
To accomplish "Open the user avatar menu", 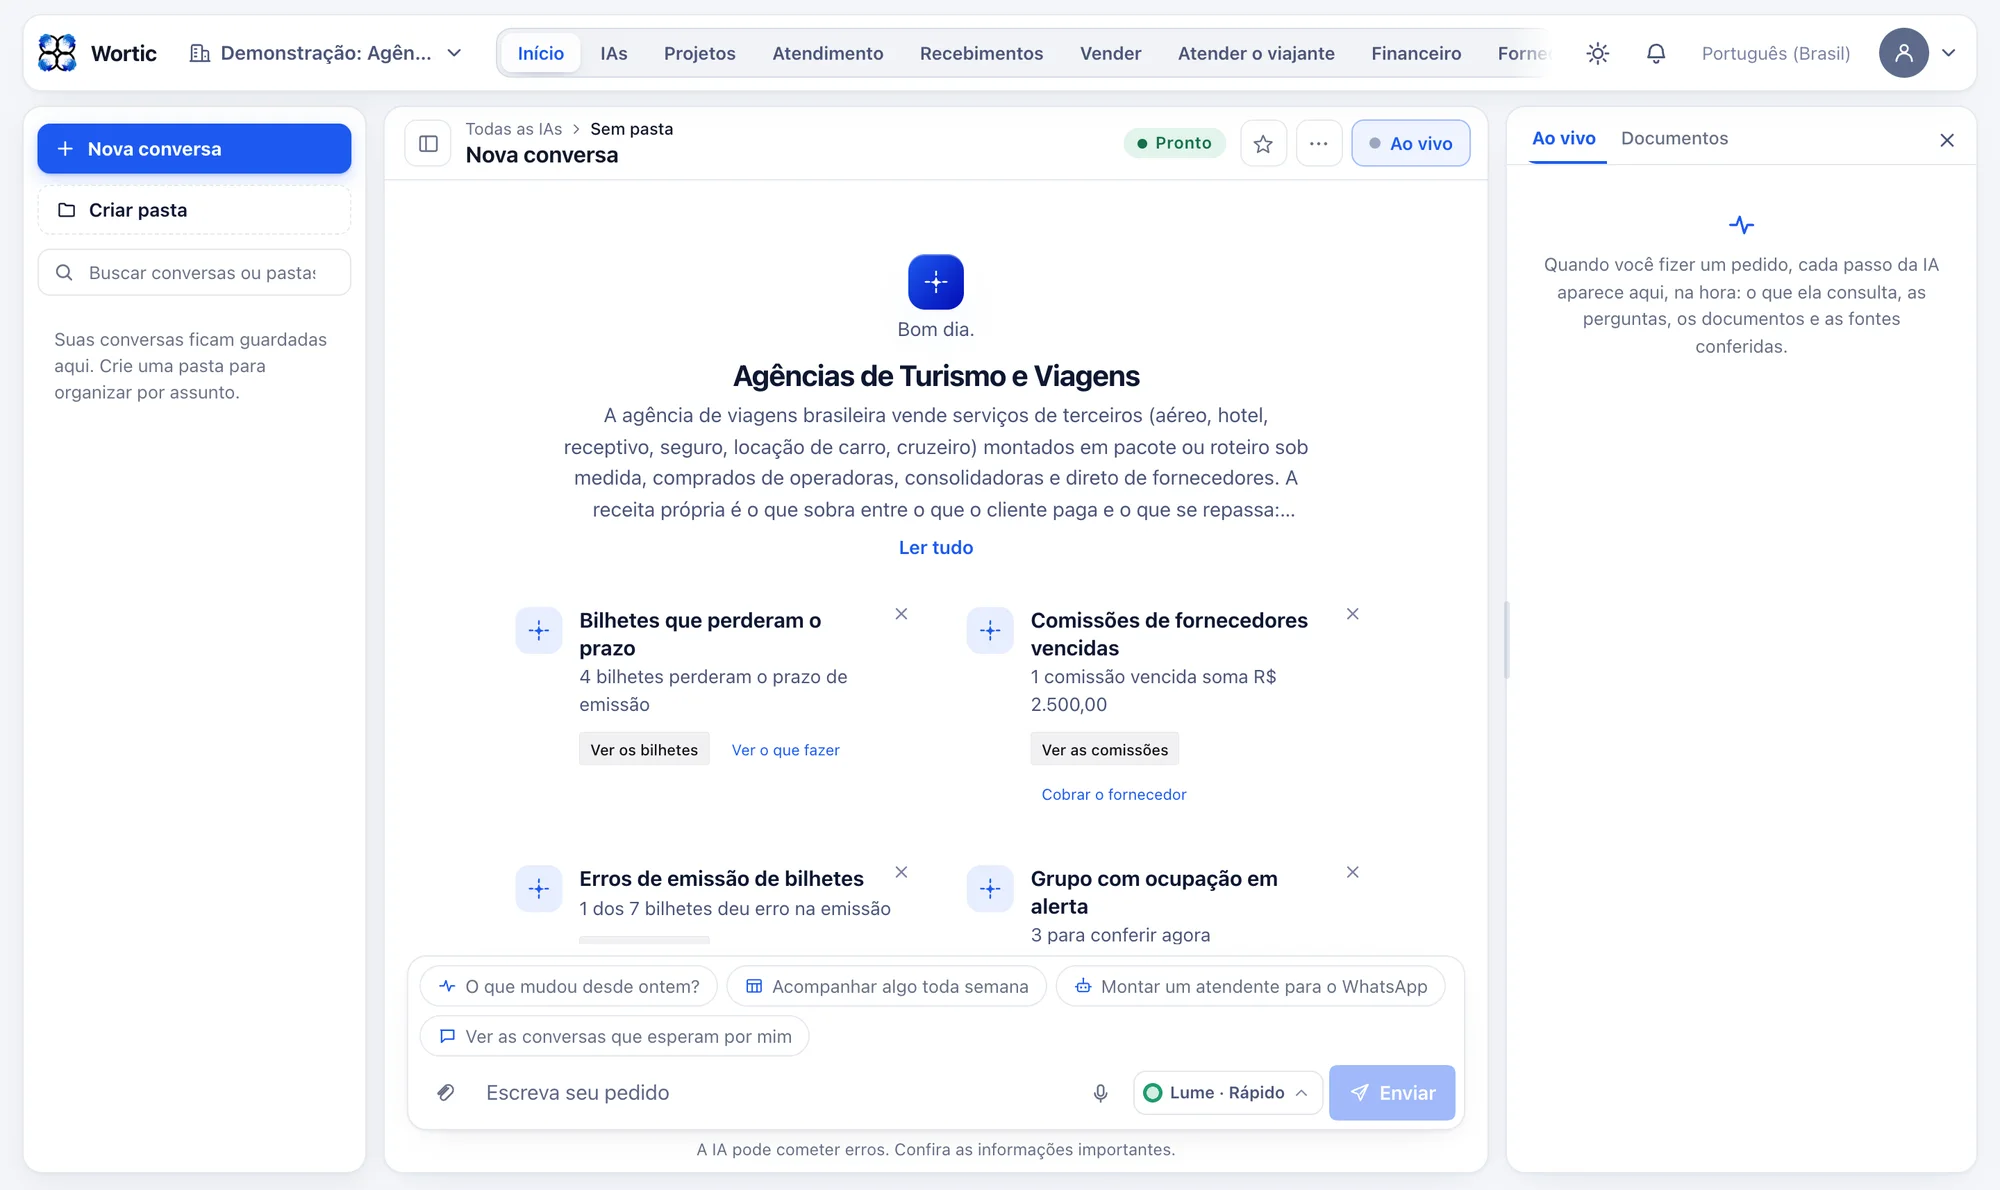I will (1903, 53).
